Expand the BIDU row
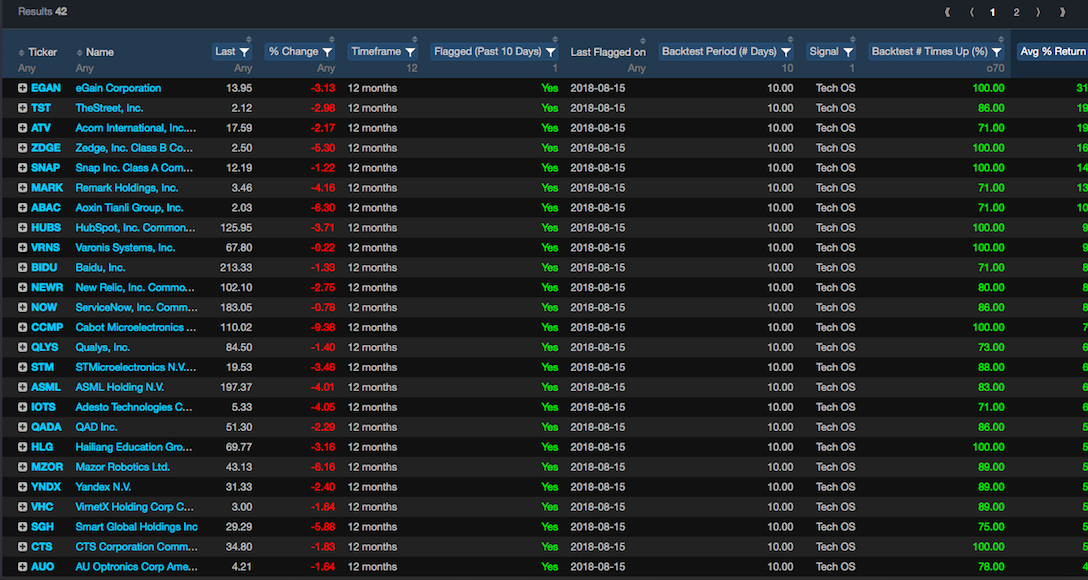The image size is (1088, 580). [x=22, y=268]
